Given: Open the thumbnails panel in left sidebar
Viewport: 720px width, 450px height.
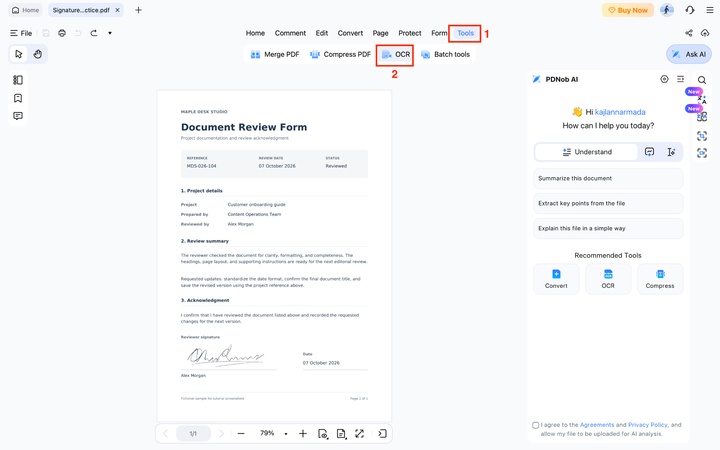Looking at the screenshot, I should [x=18, y=80].
